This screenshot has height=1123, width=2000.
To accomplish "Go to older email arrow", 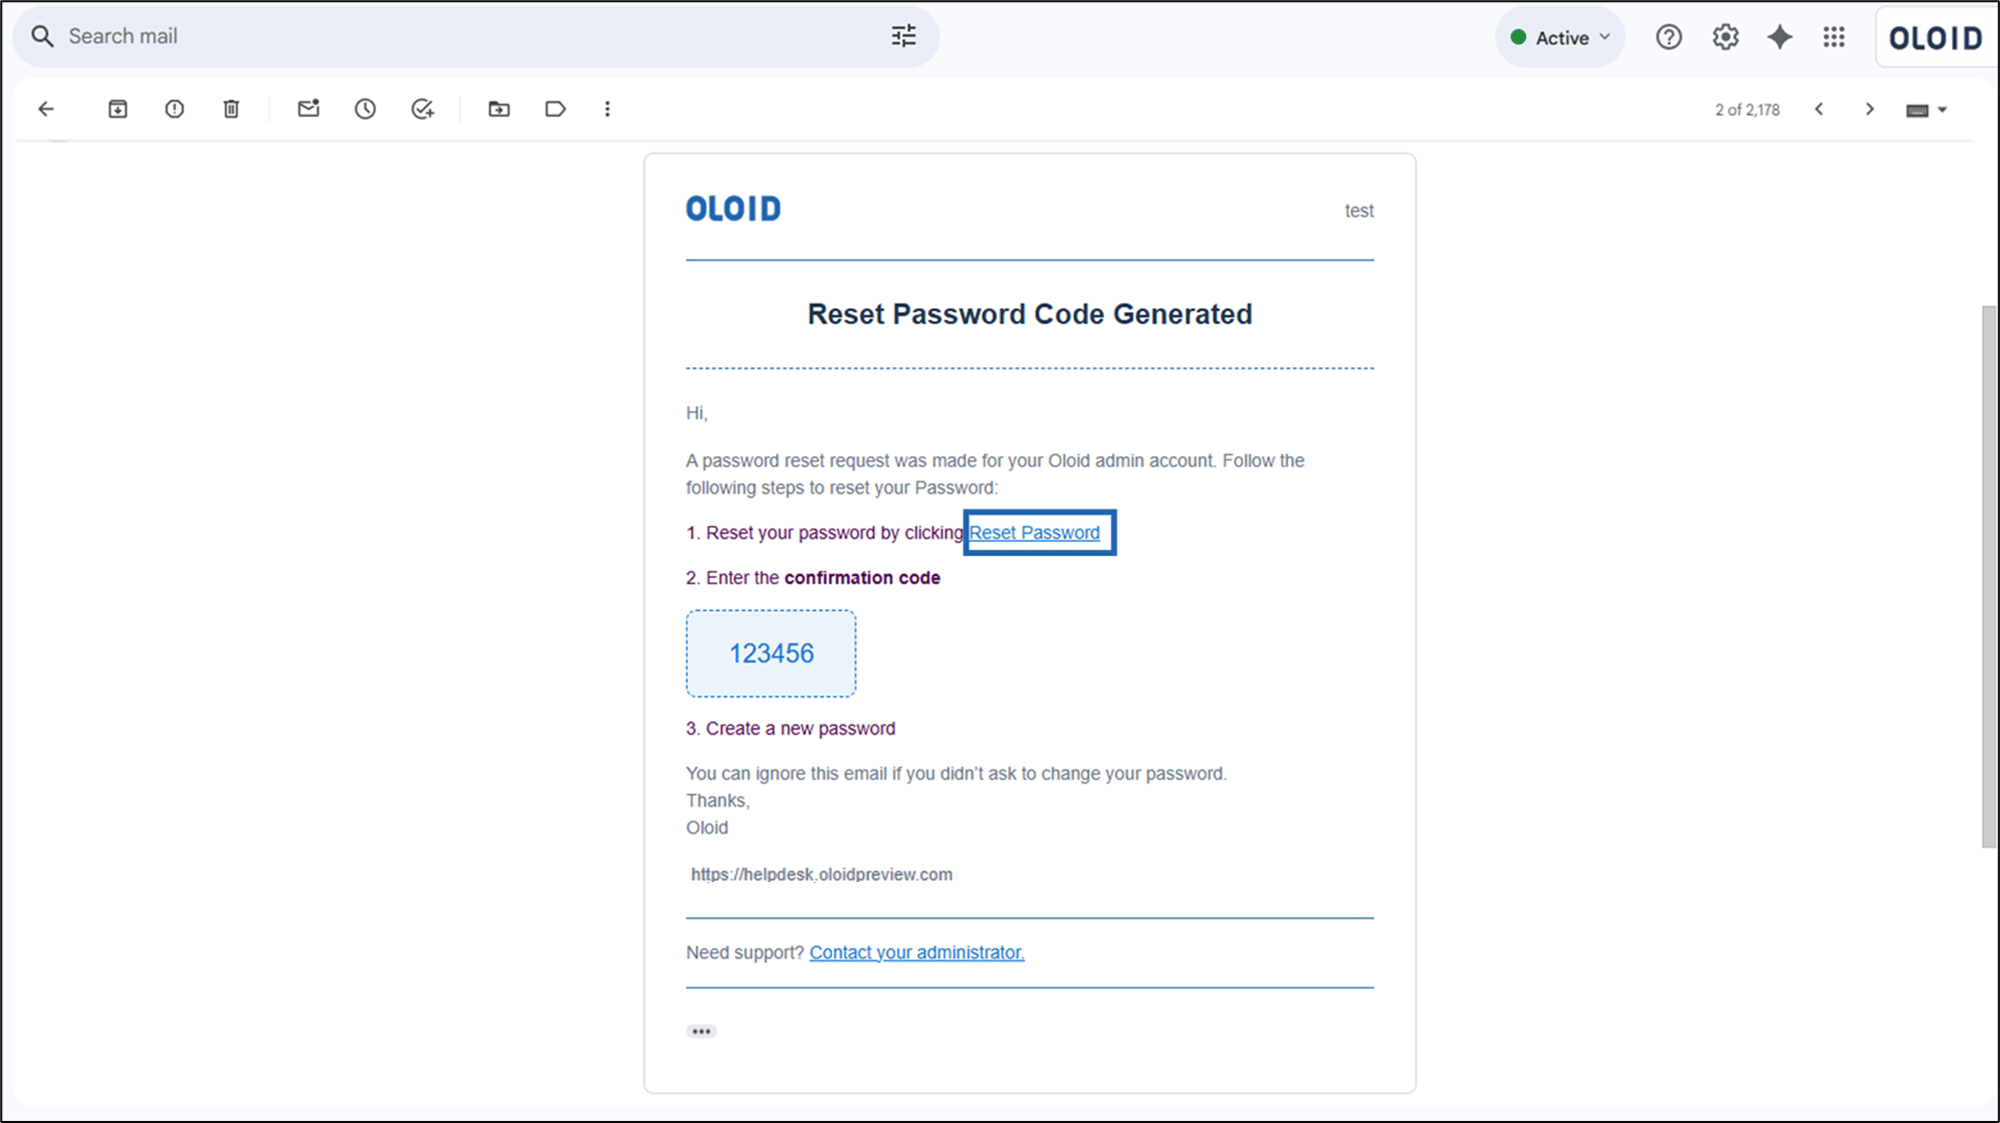I will tap(1869, 109).
